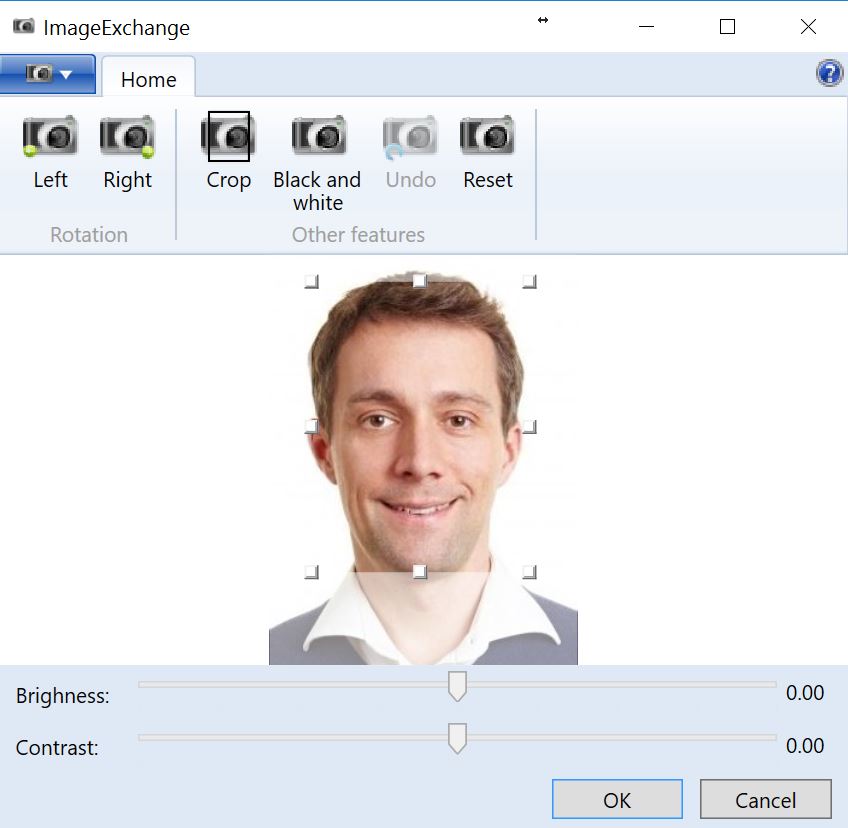This screenshot has width=848, height=828.
Task: Click the top-left crop handle
Action: click(x=311, y=282)
